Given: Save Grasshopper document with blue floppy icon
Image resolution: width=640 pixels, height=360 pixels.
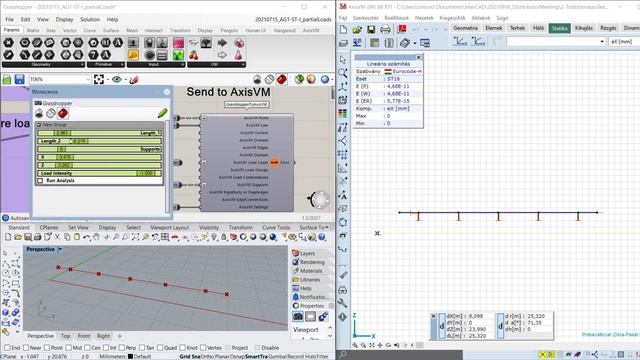Looking at the screenshot, I should 19,79.
